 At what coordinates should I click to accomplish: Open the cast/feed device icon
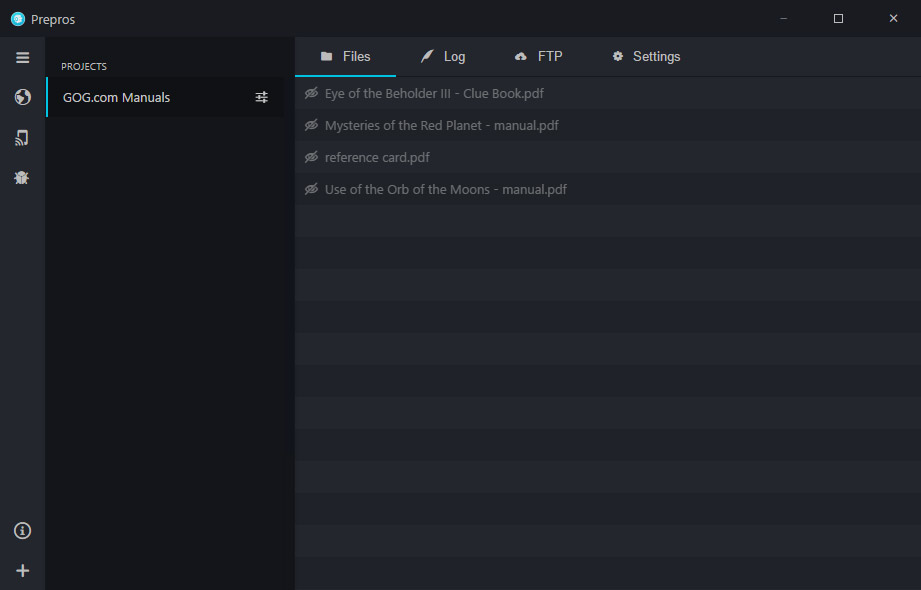(x=22, y=138)
